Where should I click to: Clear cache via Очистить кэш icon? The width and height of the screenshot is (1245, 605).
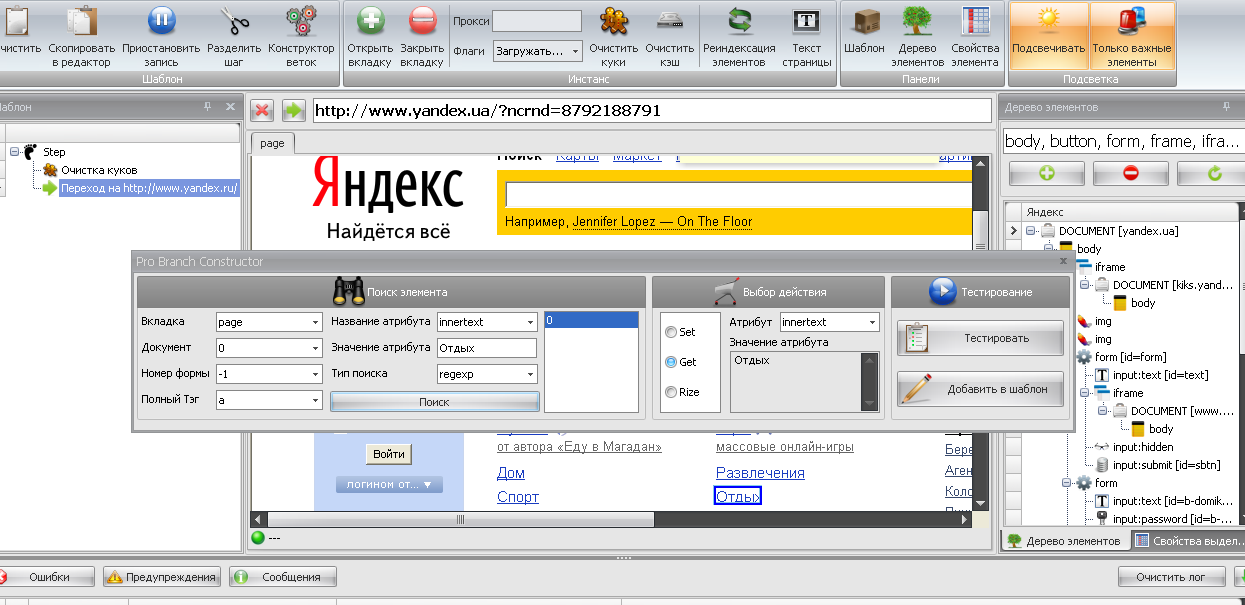pos(669,20)
